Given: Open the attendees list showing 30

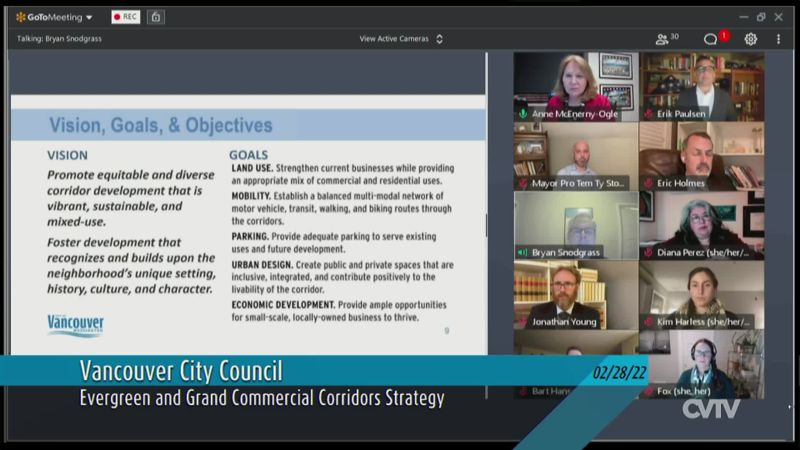Looking at the screenshot, I should pos(667,39).
